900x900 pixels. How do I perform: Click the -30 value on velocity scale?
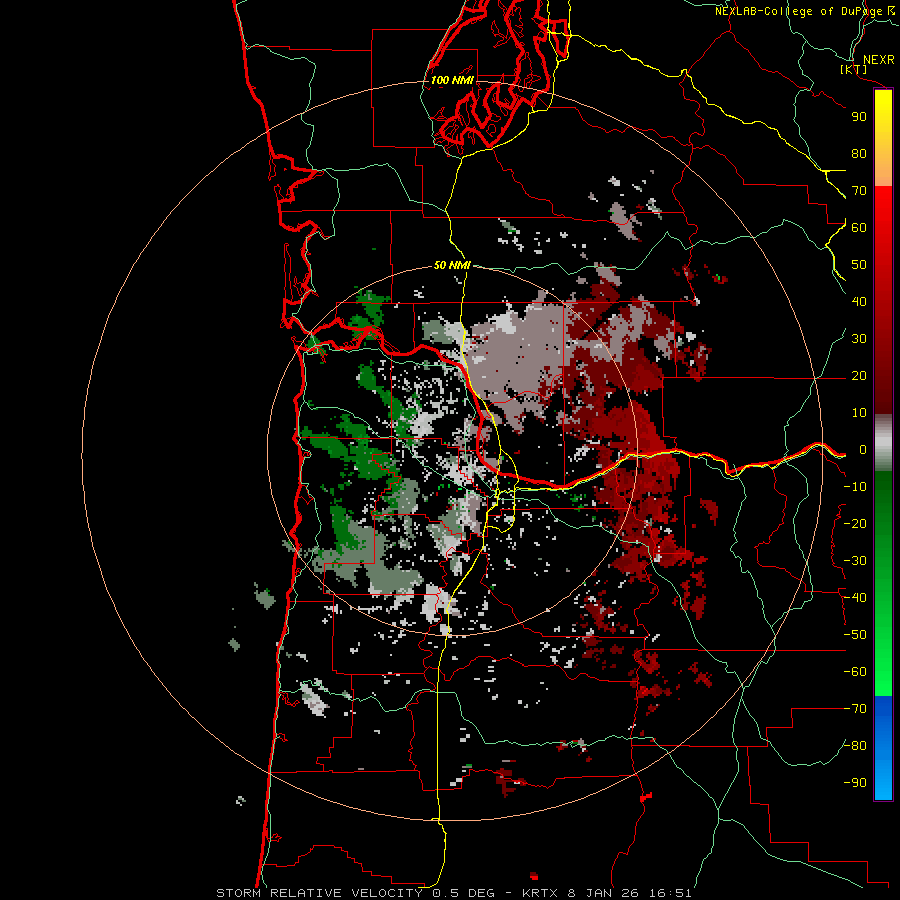pos(855,561)
